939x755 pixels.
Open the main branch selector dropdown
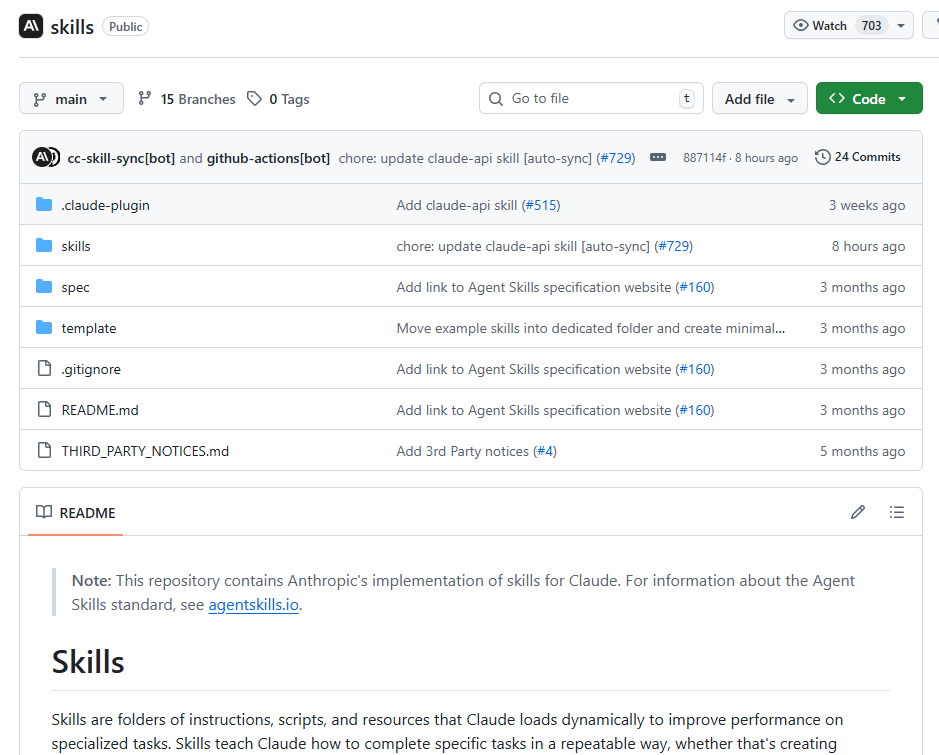[x=71, y=98]
